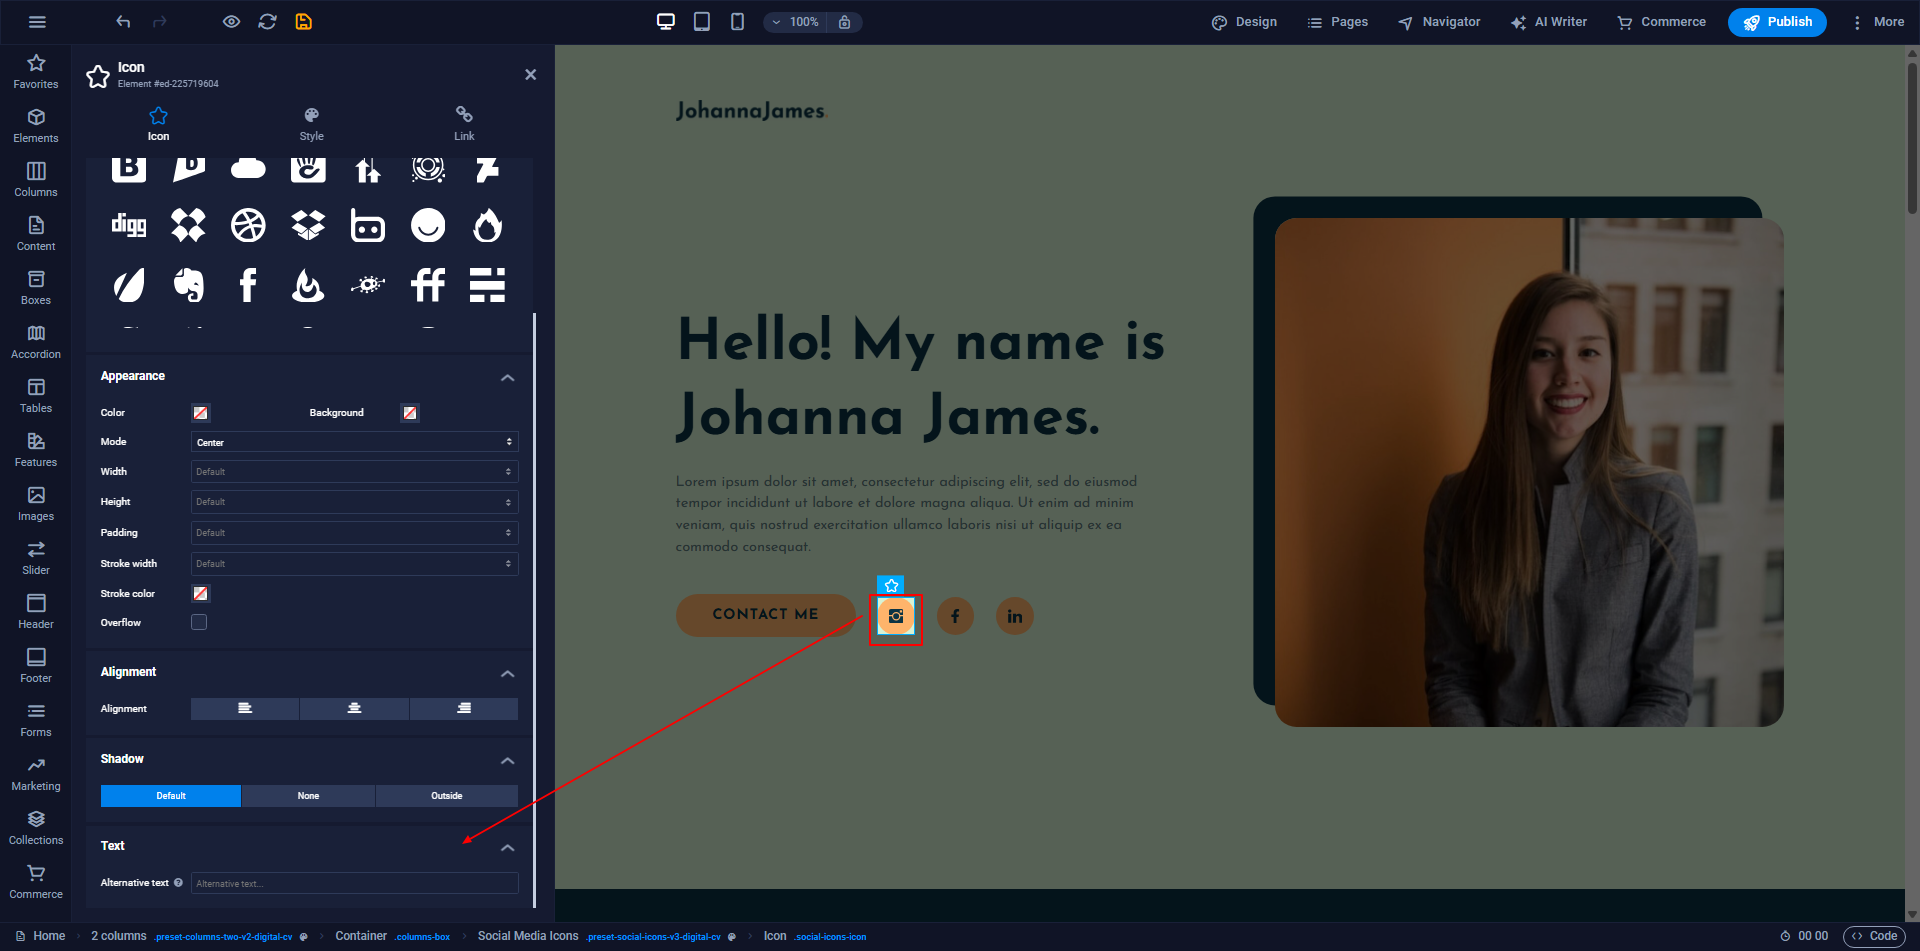Click the Alternative text input field
The image size is (1920, 951).
tap(354, 884)
